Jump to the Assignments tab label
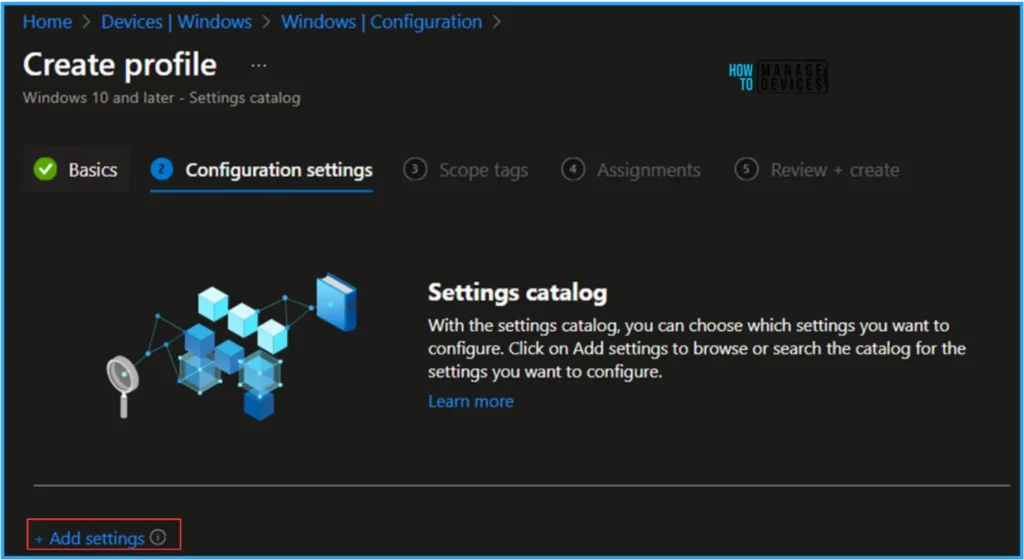Viewport: 1024px width, 560px height. (648, 170)
